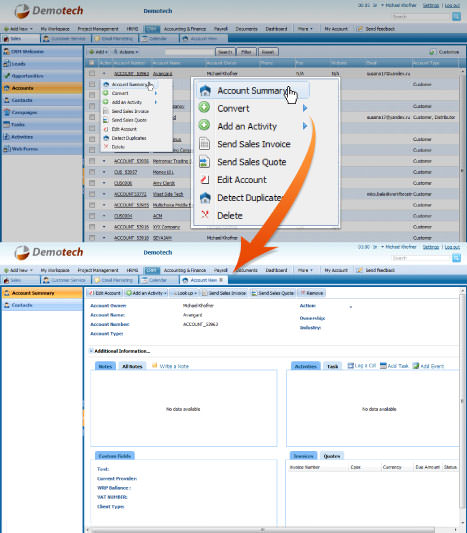The height and width of the screenshot is (533, 467).
Task: Click Add Task beside the Activities tabs
Action: [x=394, y=366]
